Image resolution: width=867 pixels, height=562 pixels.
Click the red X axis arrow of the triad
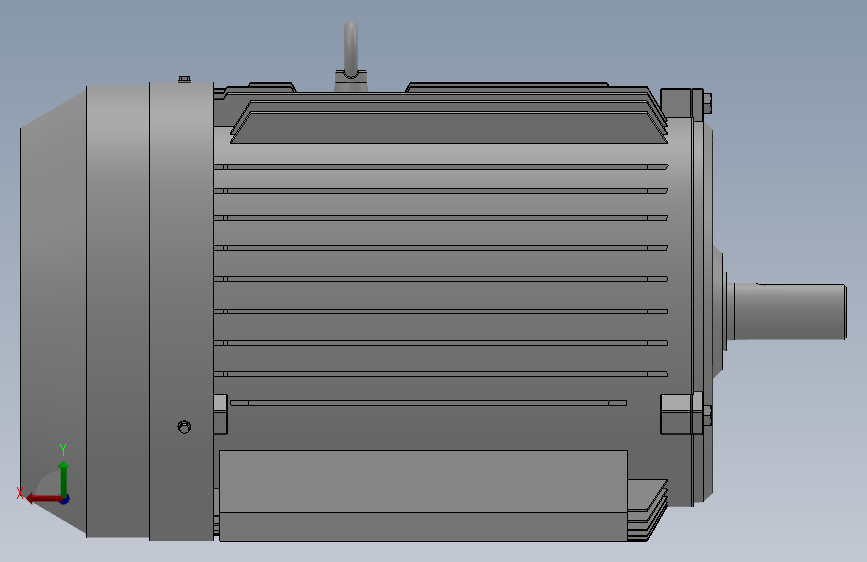pos(43,498)
